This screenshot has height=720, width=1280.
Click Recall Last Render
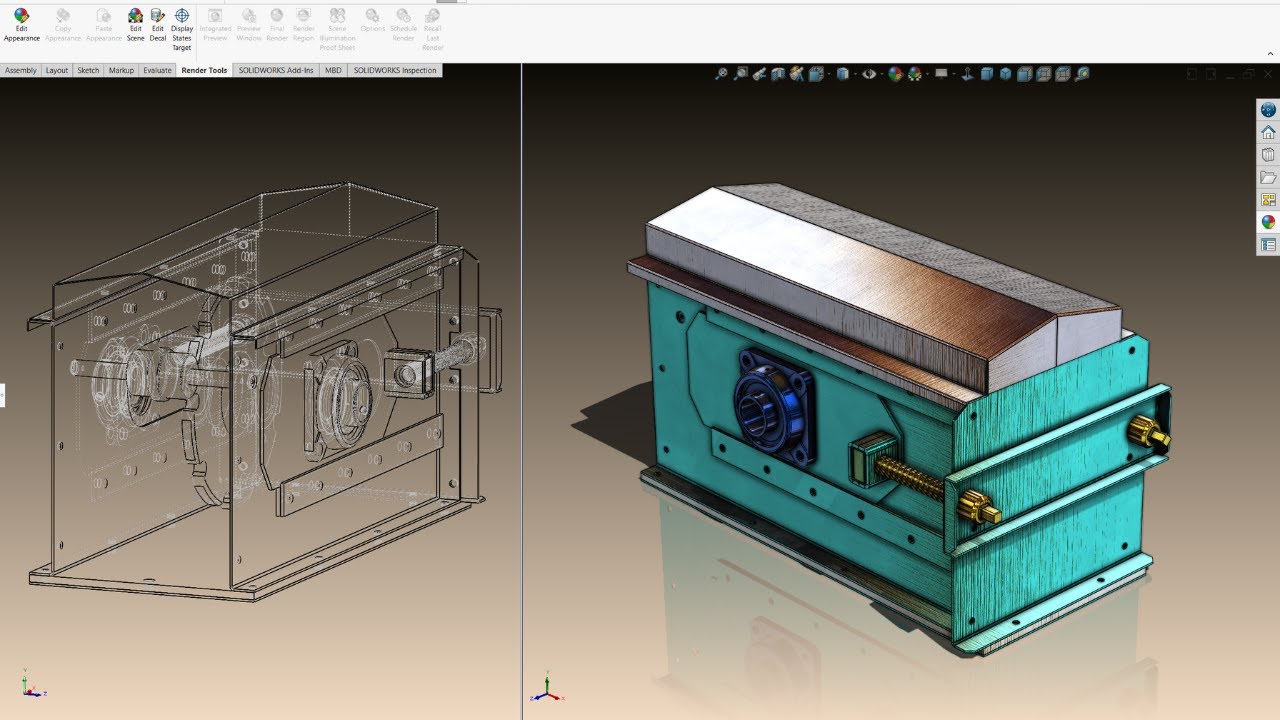point(432,30)
